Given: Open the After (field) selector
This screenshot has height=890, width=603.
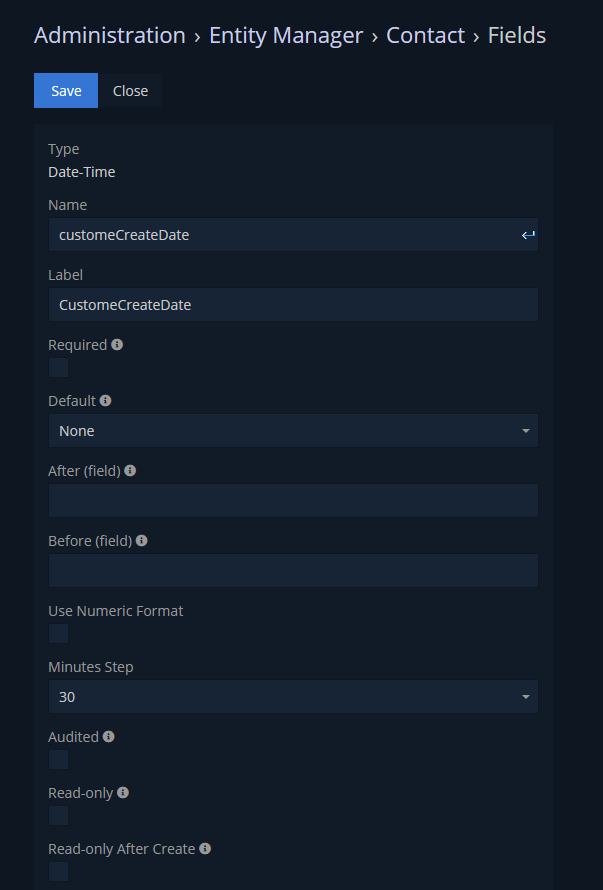Looking at the screenshot, I should click(294, 501).
